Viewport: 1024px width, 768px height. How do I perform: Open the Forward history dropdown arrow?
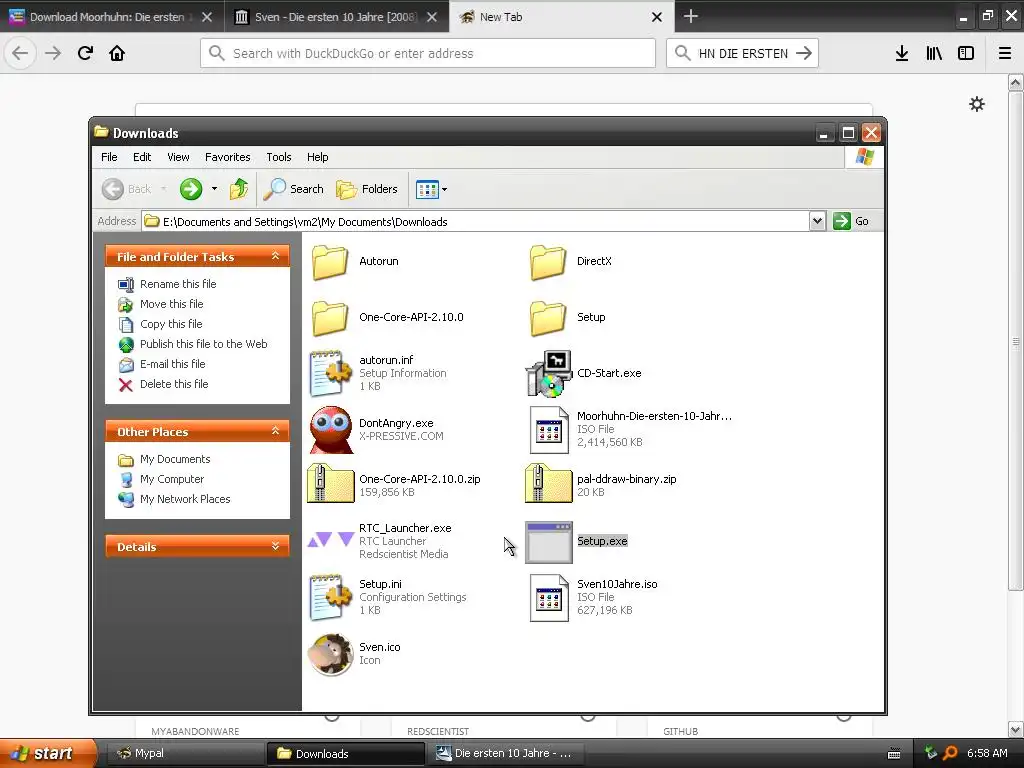[214, 189]
